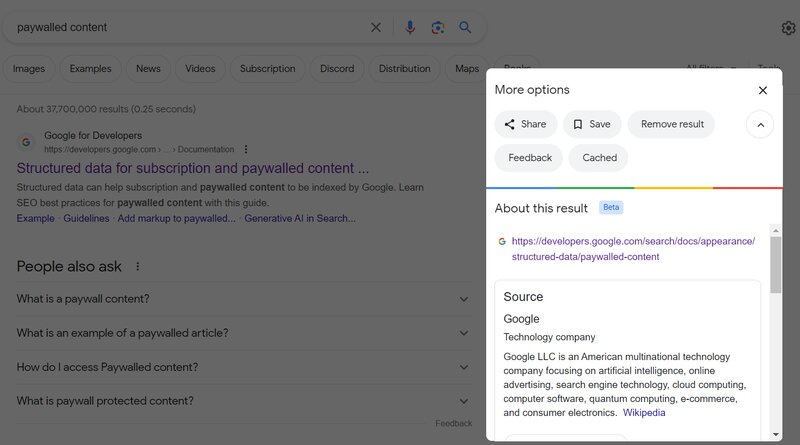Click the Share button
Image resolution: width=800 pixels, height=445 pixels.
526,124
